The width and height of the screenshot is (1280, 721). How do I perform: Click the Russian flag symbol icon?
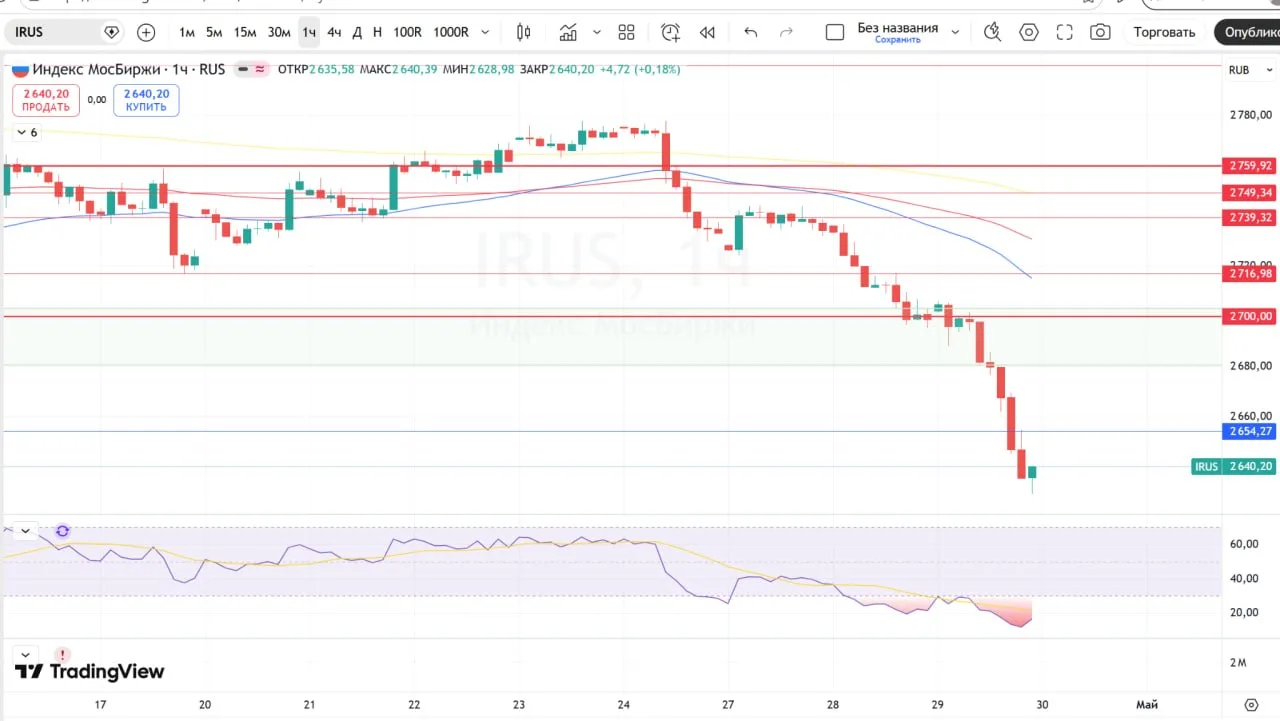tap(20, 69)
